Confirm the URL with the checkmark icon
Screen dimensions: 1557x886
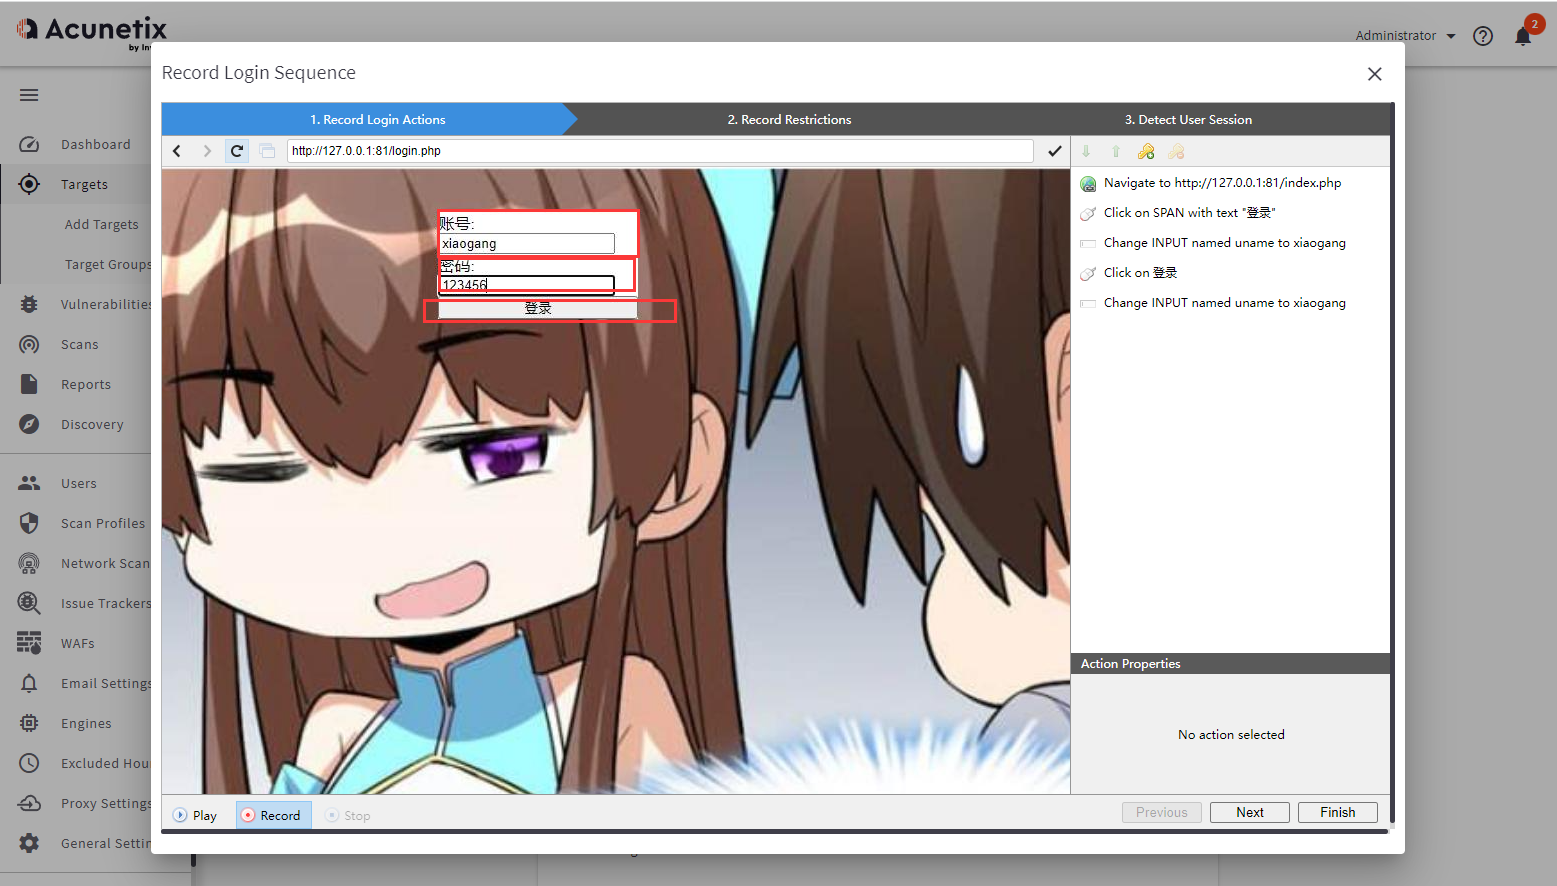(1054, 151)
